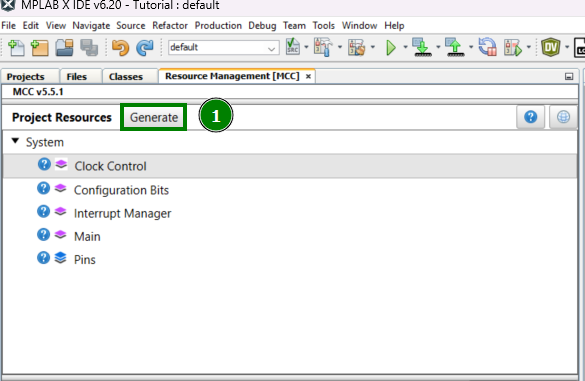Open the Production menu
The image size is (585, 381).
(x=218, y=26)
